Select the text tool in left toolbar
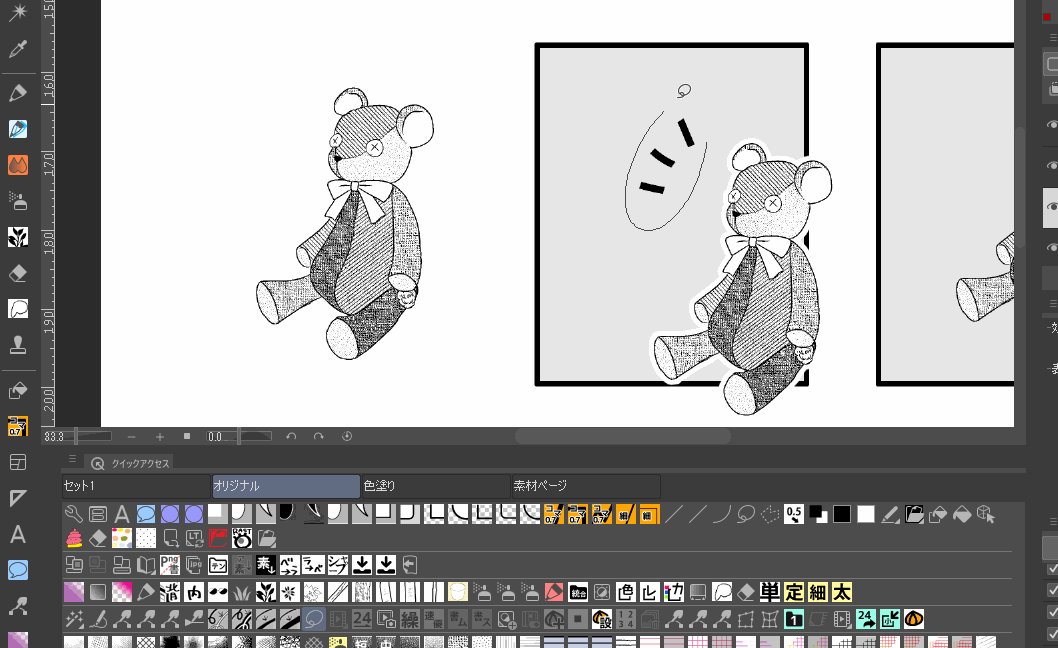Viewport: 1058px width, 648px height. (x=18, y=534)
